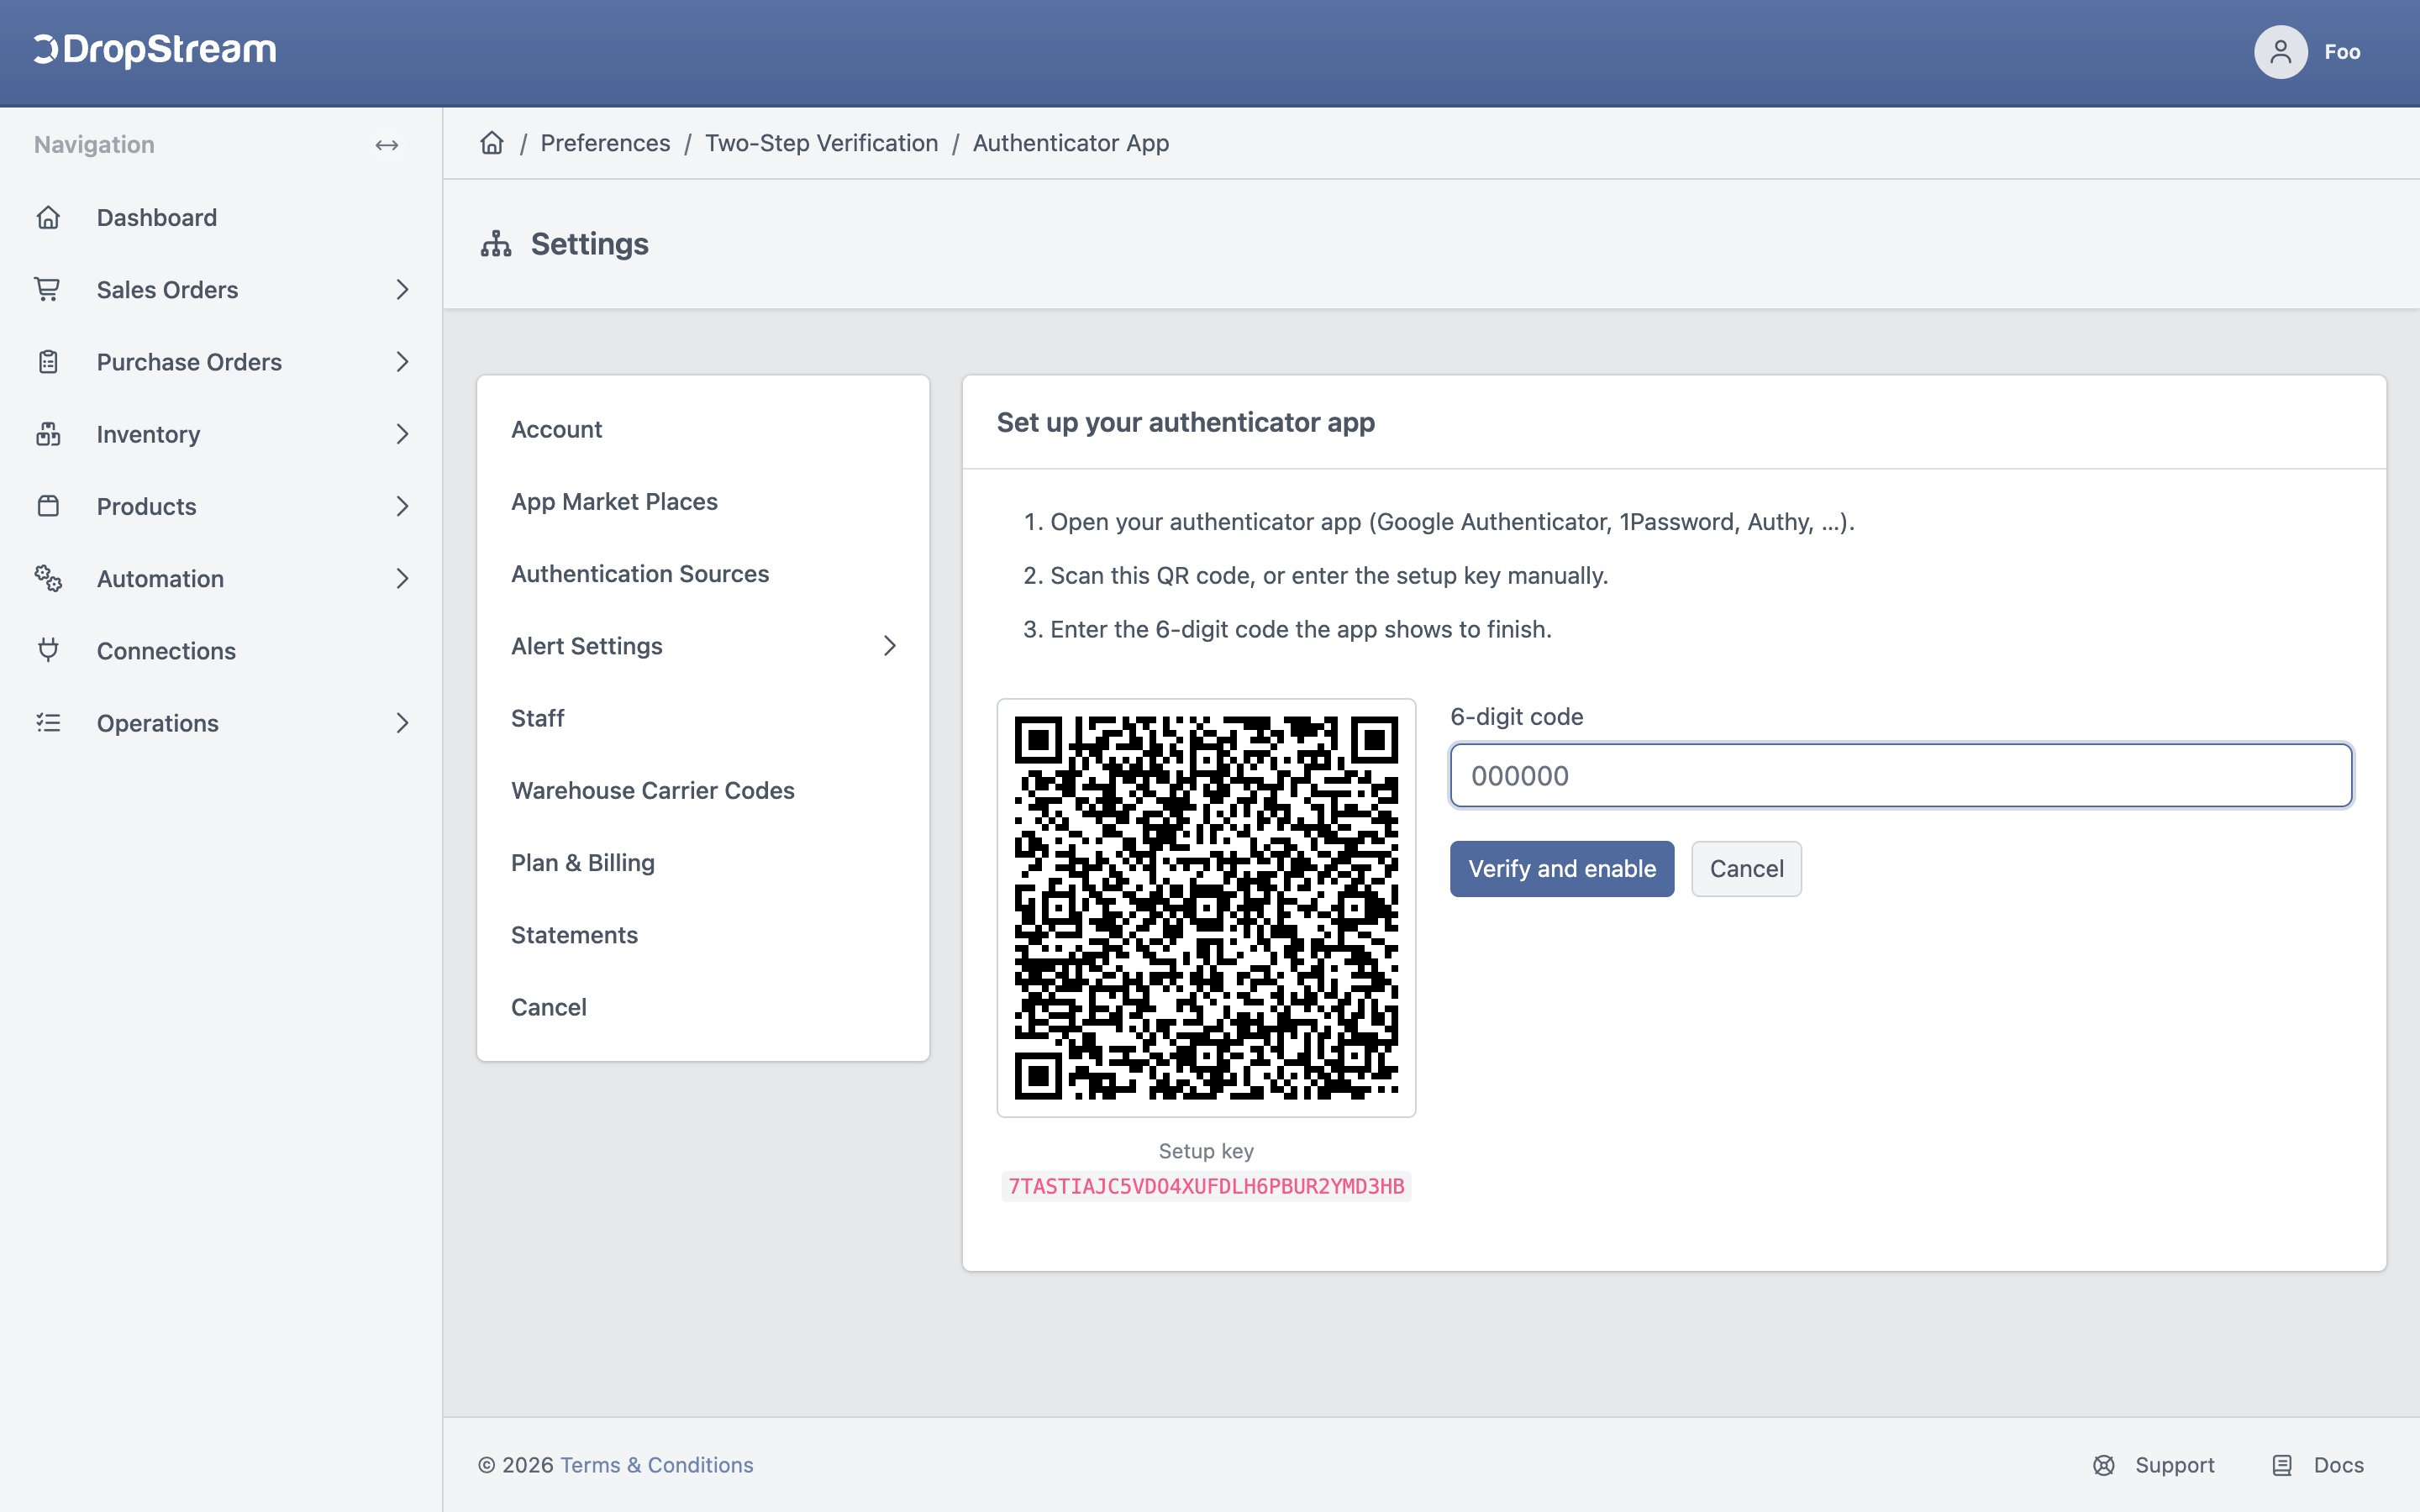Click Cancel next to Verify button
This screenshot has width=2420, height=1512.
[x=1746, y=868]
